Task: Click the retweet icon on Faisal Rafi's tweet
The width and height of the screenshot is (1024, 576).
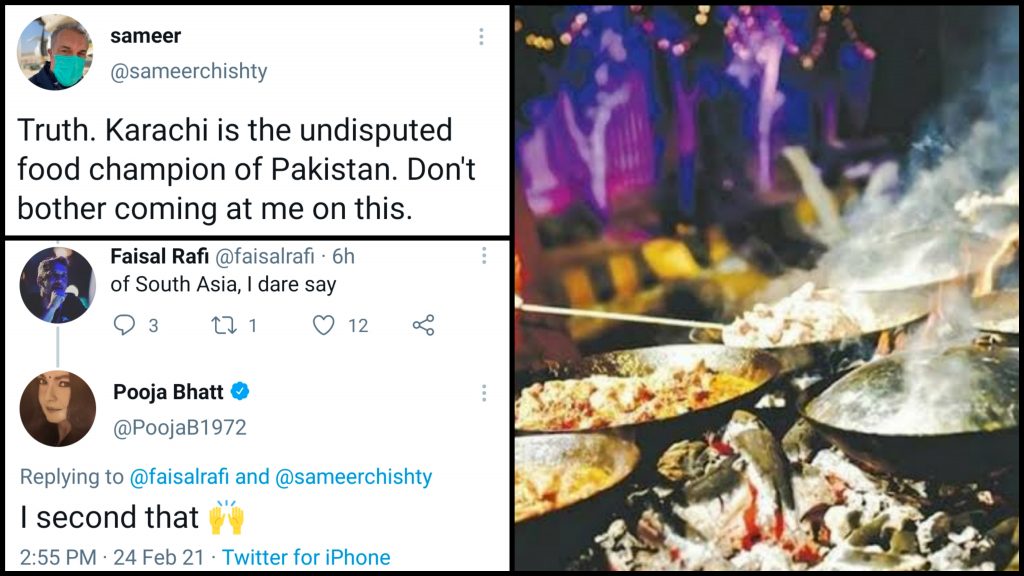Action: click(223, 325)
